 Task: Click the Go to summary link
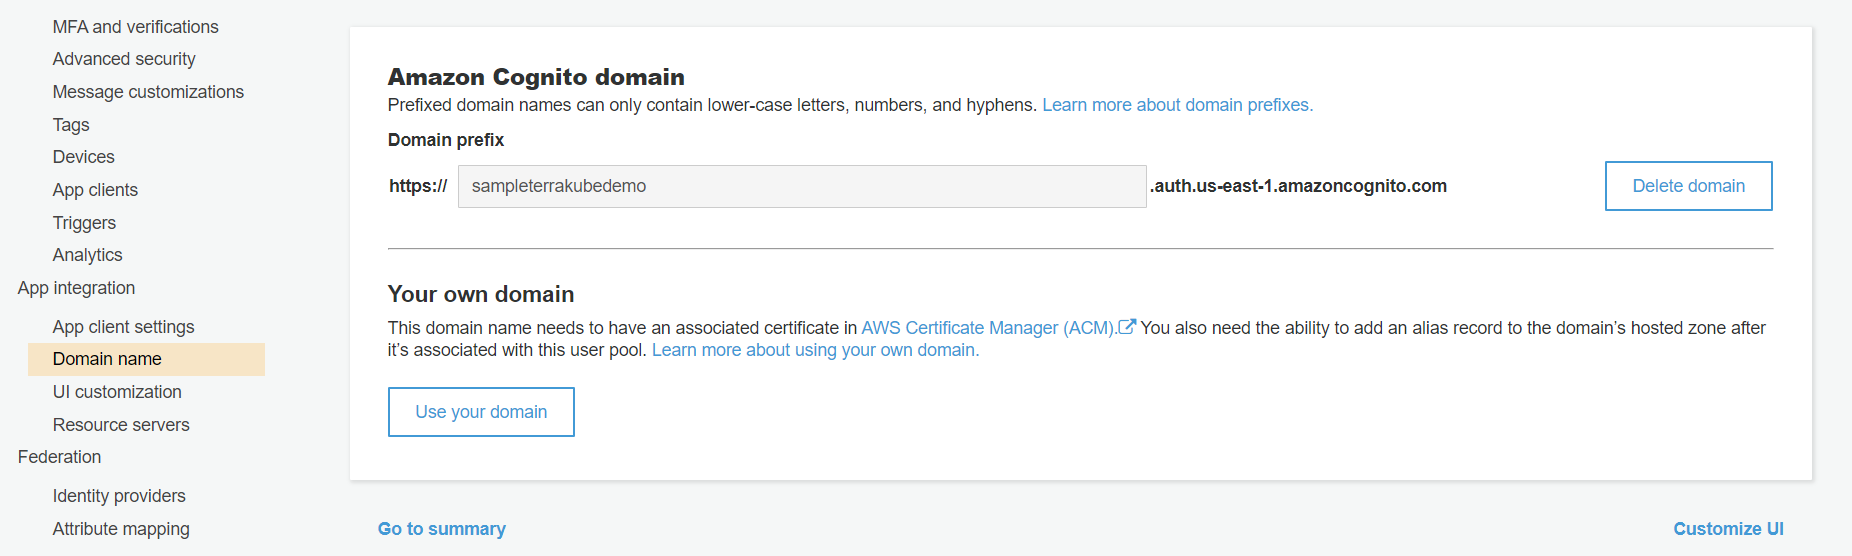(x=441, y=529)
